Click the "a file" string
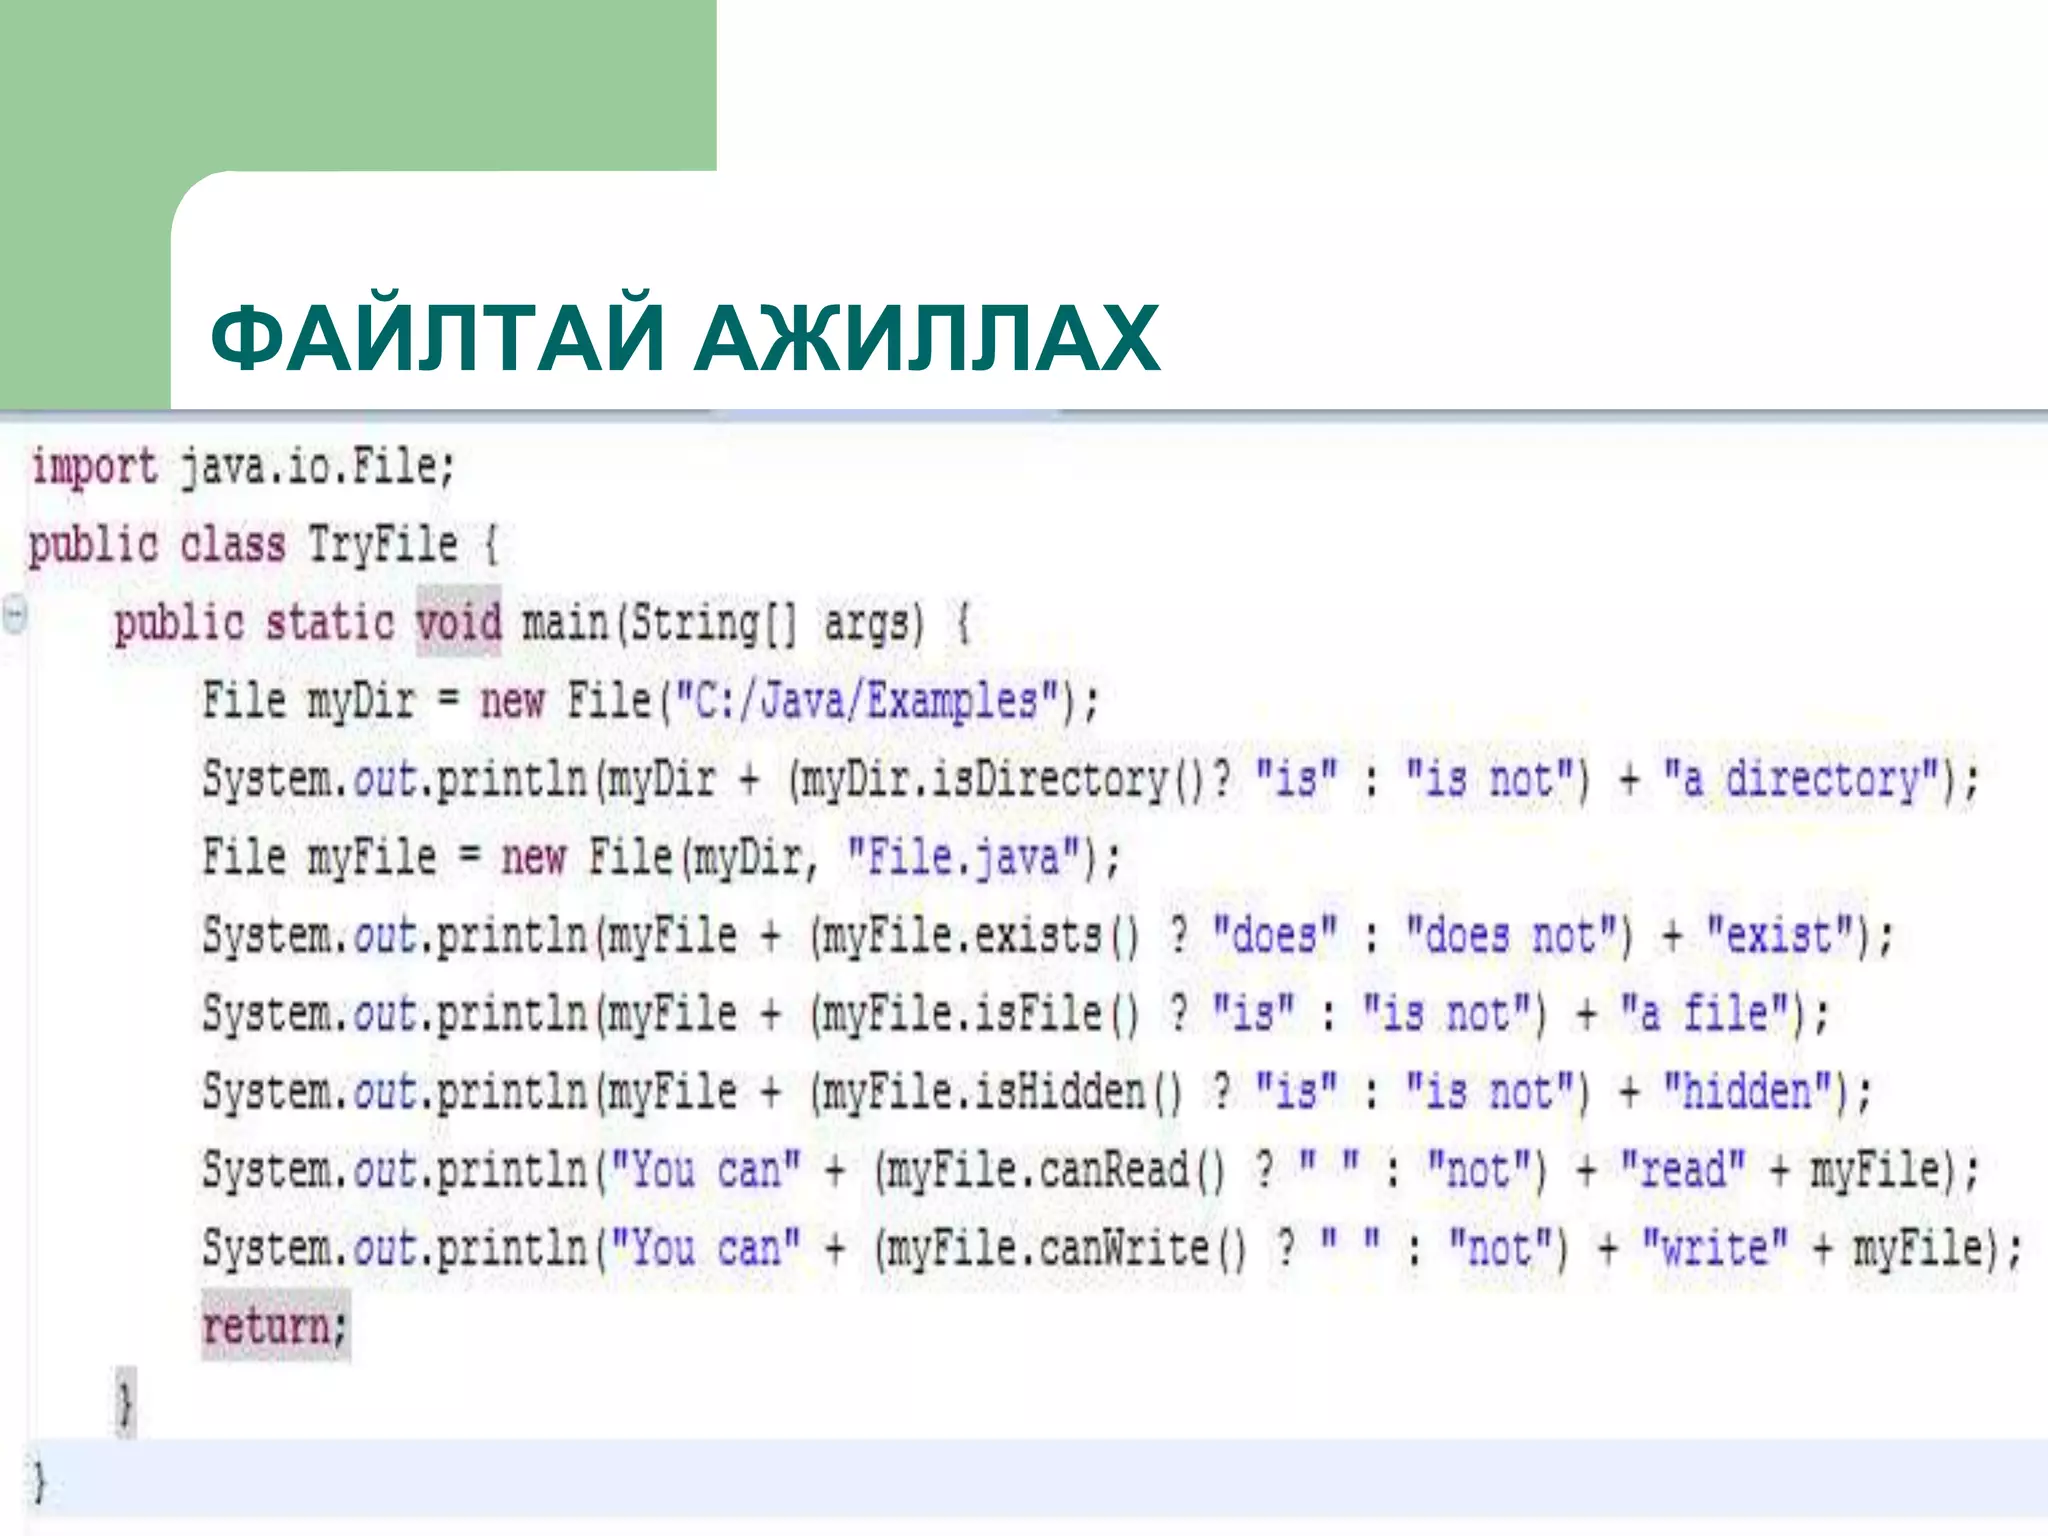This screenshot has height=1536, width=2048. (1706, 1013)
